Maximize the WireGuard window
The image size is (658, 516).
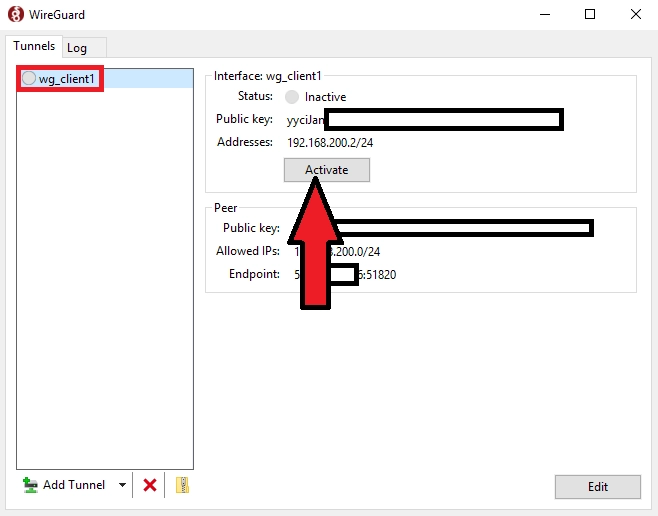point(590,14)
